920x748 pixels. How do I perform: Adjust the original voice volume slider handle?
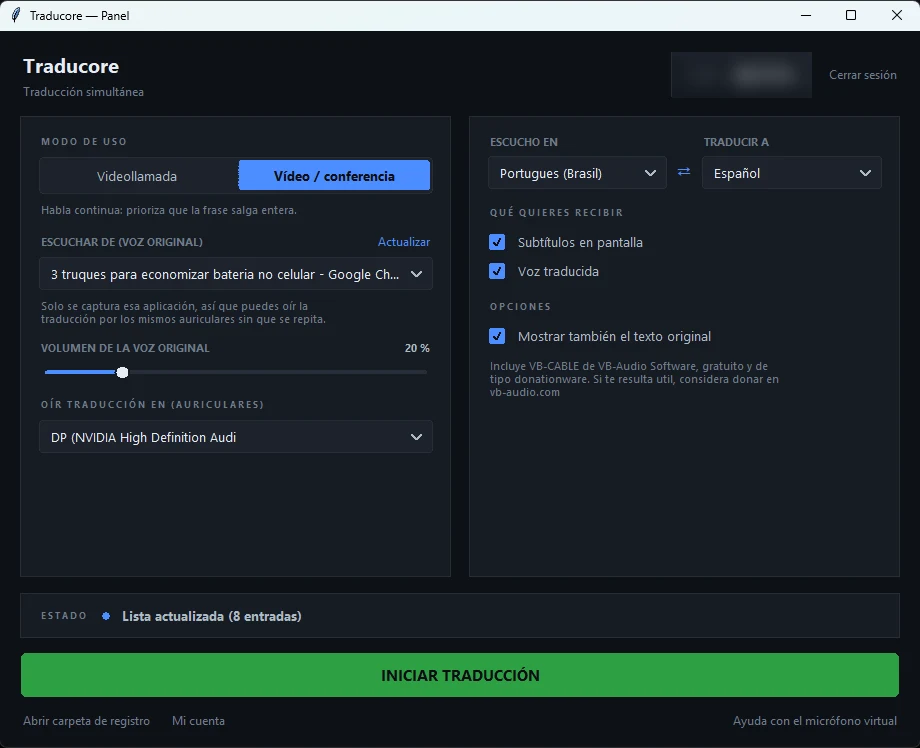(122, 373)
